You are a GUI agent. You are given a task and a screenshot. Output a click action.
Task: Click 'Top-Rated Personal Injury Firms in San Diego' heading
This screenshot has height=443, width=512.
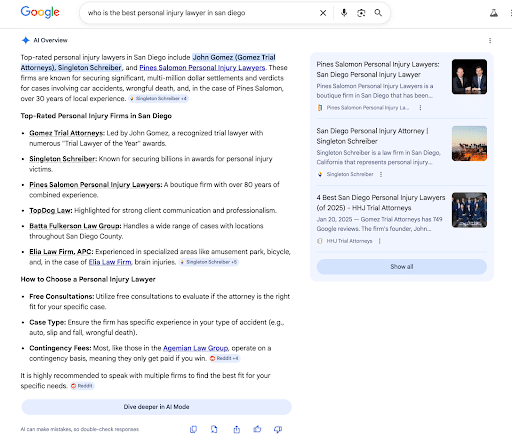tap(96, 116)
